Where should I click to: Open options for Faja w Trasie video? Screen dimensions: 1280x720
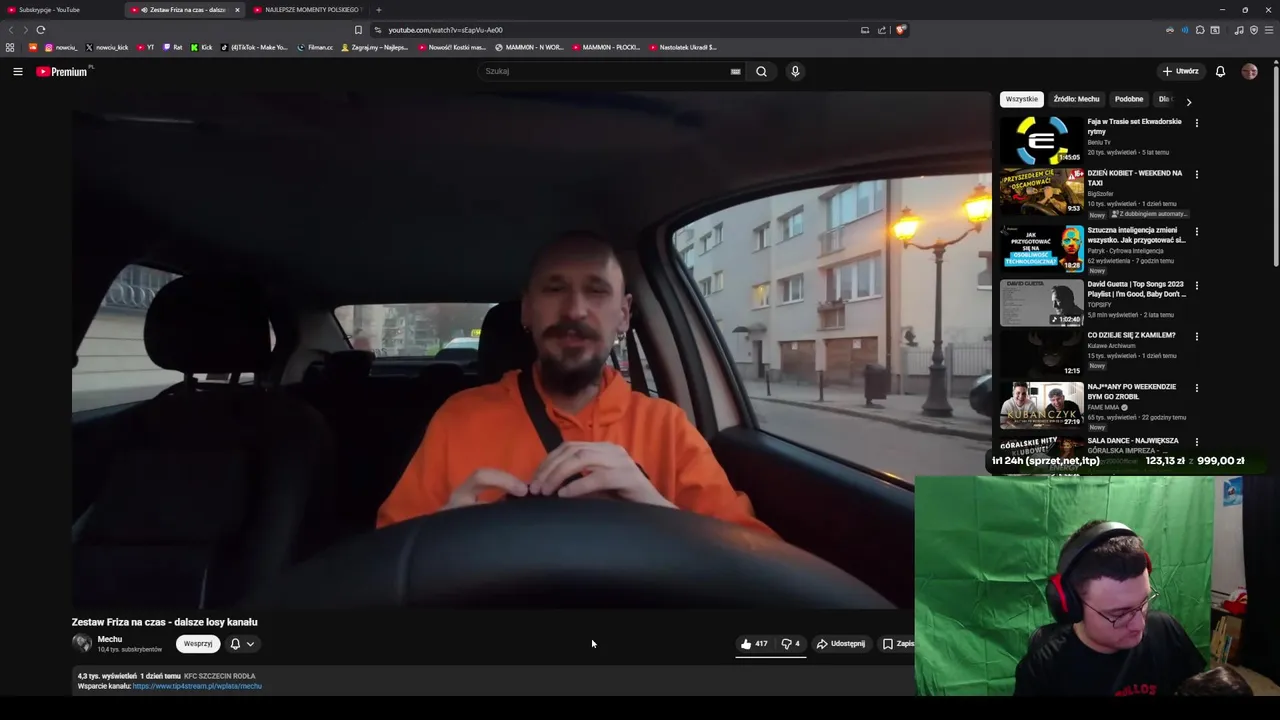coord(1197,123)
